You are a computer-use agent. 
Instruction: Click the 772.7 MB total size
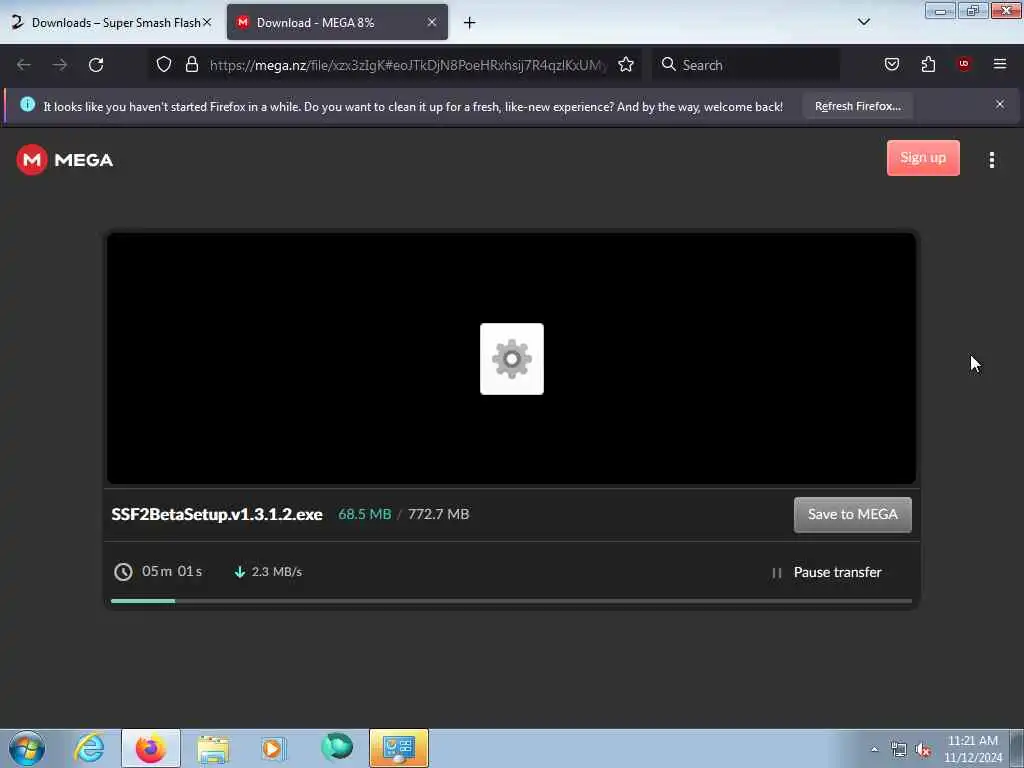439,515
